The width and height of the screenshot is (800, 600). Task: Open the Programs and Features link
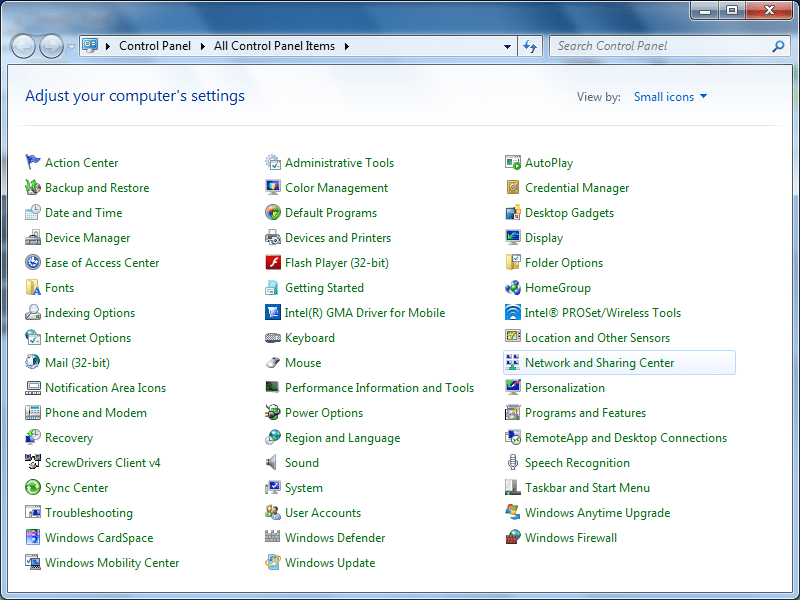pyautogui.click(x=585, y=412)
